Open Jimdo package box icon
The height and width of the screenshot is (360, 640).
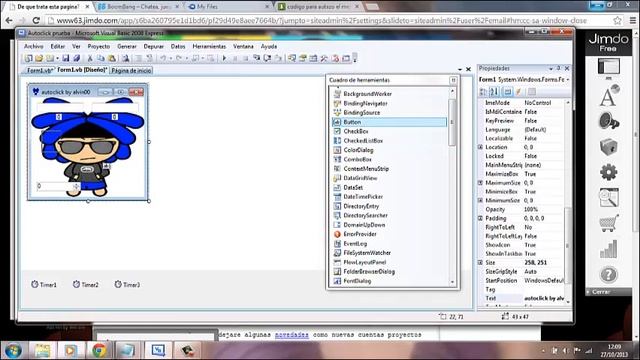pyautogui.click(x=608, y=147)
